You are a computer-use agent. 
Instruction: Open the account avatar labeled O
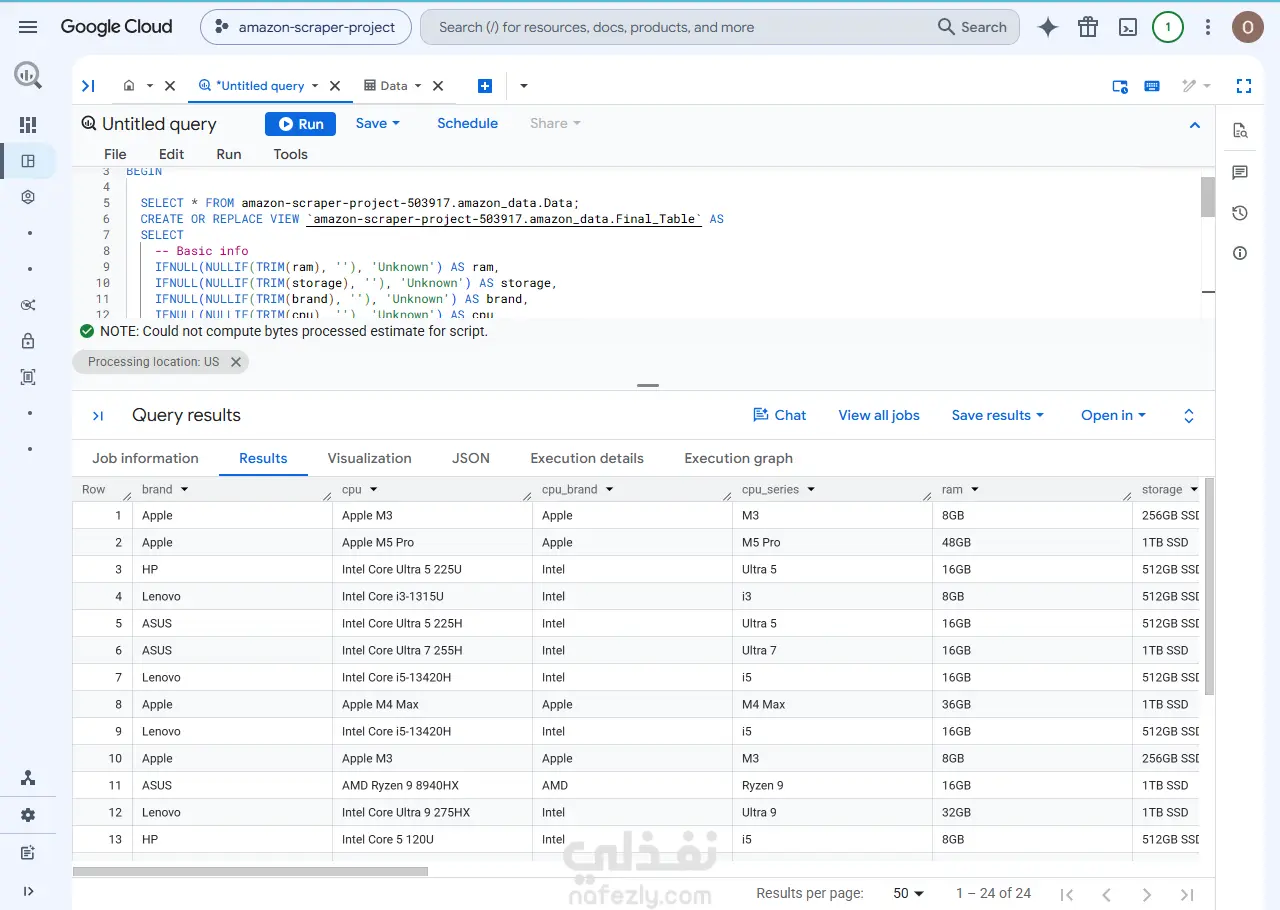(x=1247, y=27)
